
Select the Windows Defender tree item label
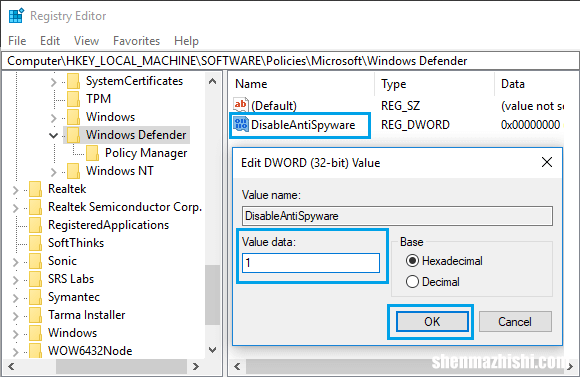136,135
